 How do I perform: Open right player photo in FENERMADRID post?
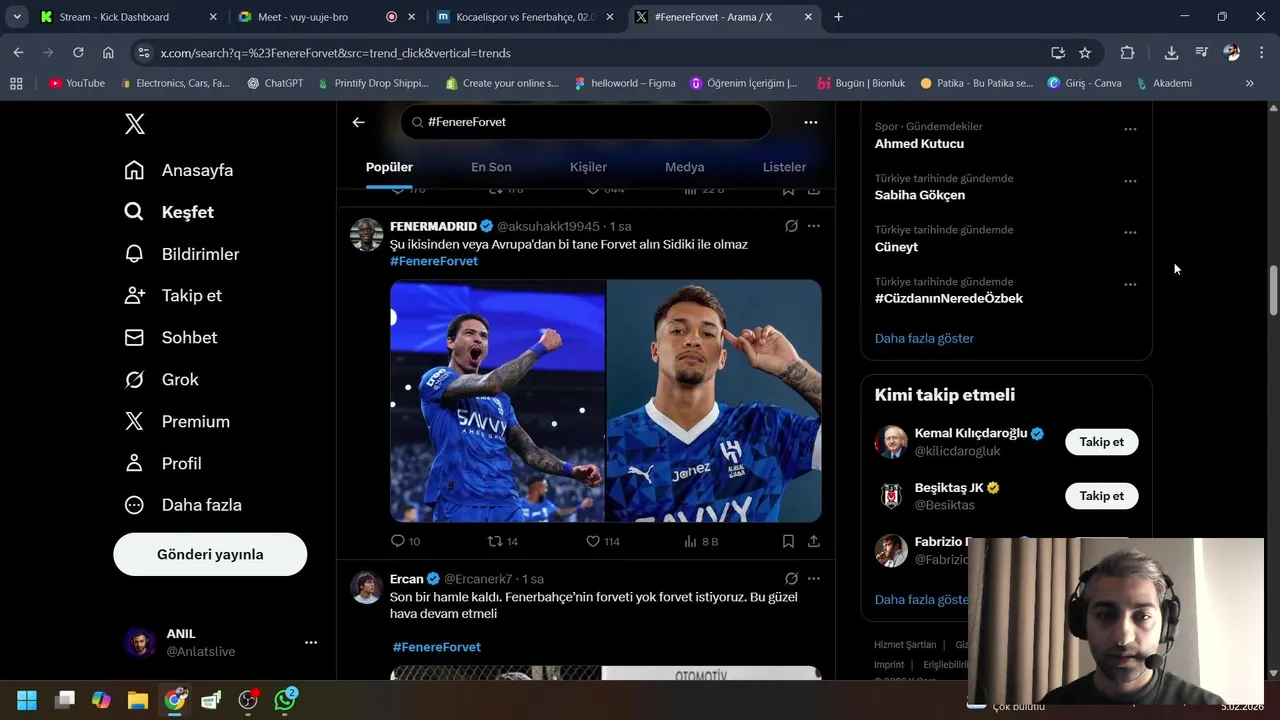click(x=714, y=401)
